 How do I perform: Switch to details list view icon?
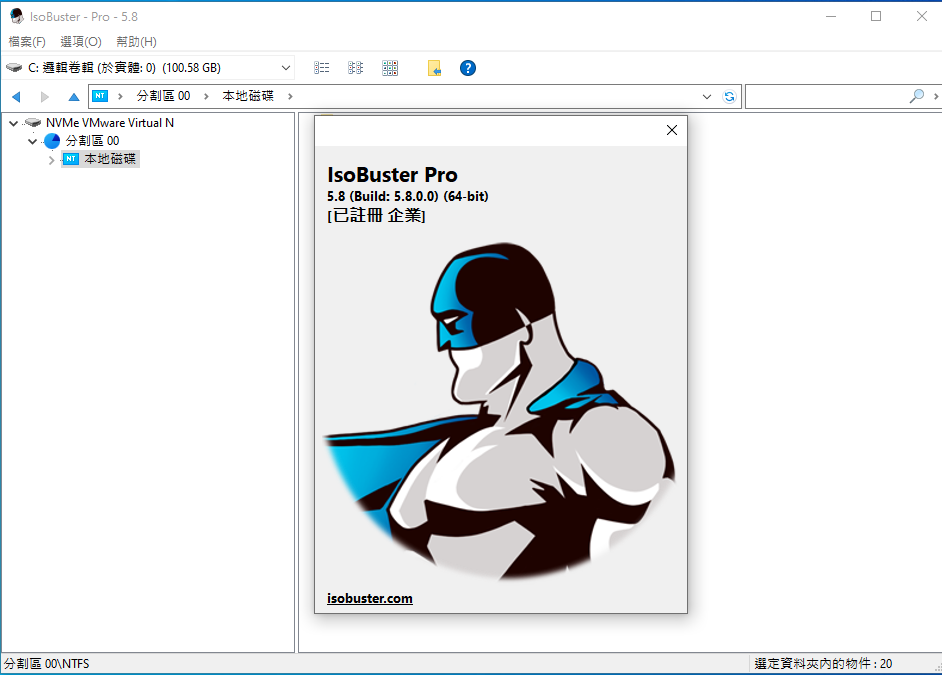point(321,68)
